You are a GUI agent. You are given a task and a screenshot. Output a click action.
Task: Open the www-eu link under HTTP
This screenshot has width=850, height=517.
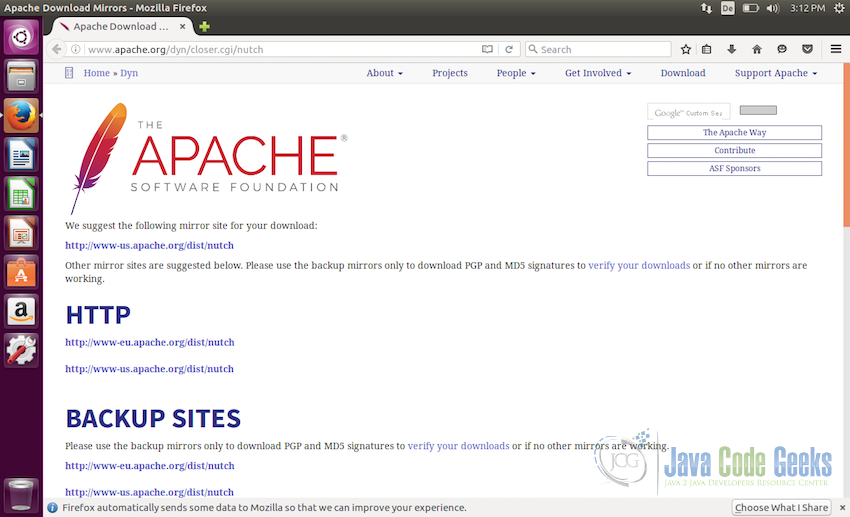coord(150,342)
